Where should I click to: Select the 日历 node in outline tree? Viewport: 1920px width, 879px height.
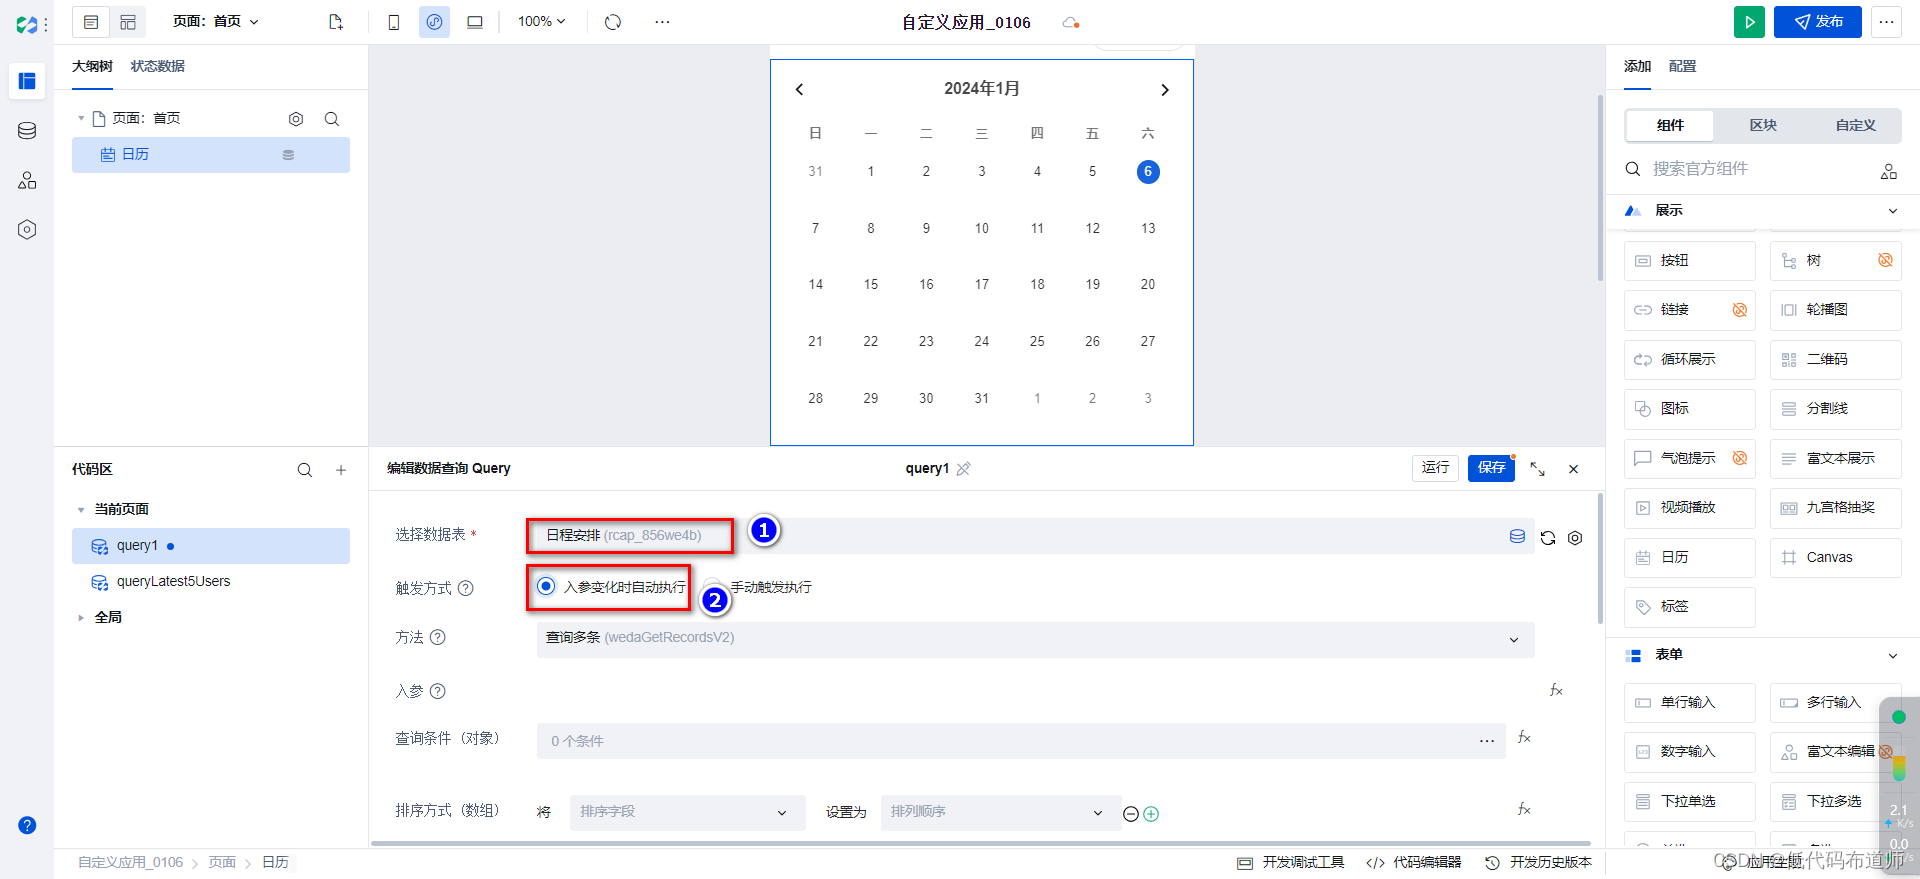[x=211, y=155]
